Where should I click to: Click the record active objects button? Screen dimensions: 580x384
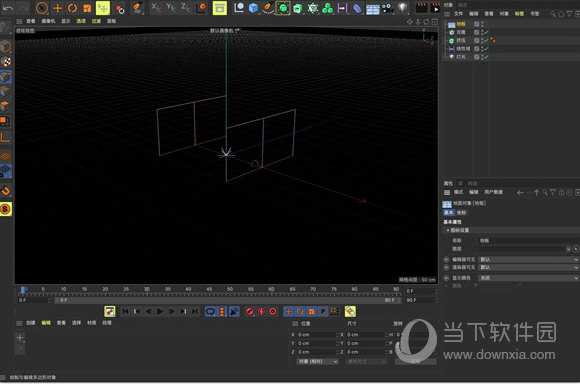click(x=250, y=311)
